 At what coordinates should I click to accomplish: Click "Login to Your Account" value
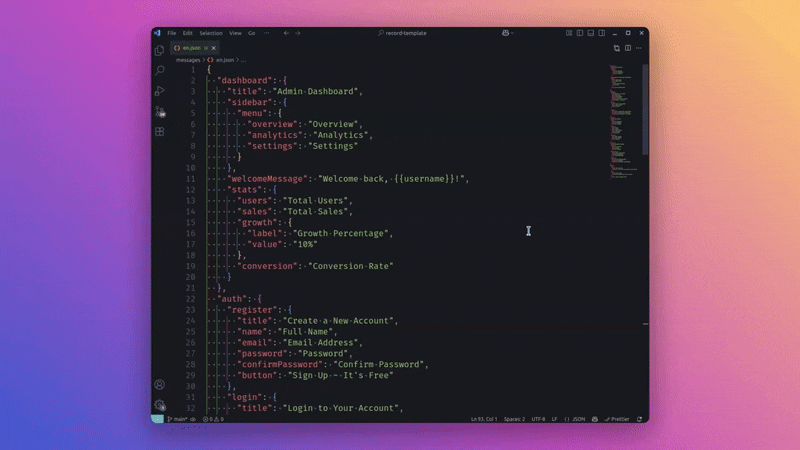341,408
